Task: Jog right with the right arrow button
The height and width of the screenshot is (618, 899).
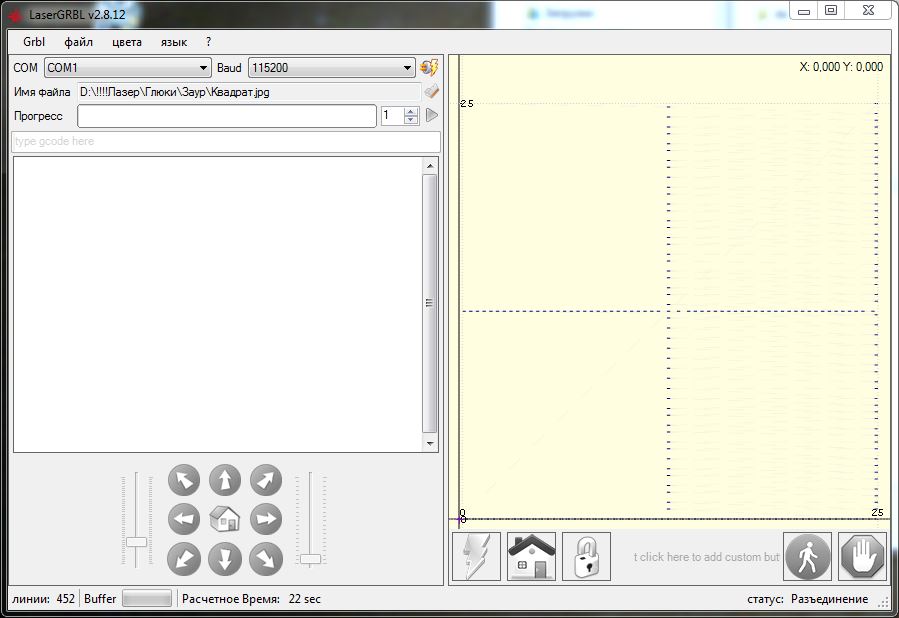Action: click(266, 519)
